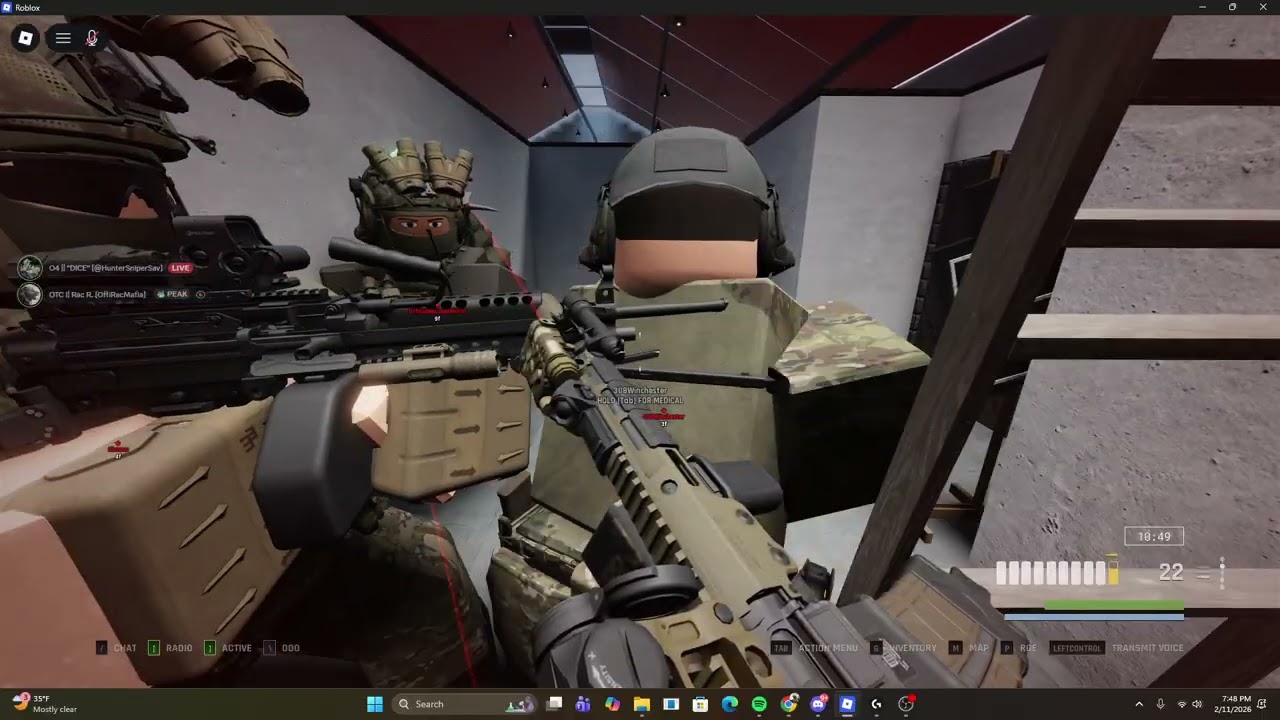The image size is (1280, 720).
Task: Click the ammo count 22
Action: click(1171, 573)
